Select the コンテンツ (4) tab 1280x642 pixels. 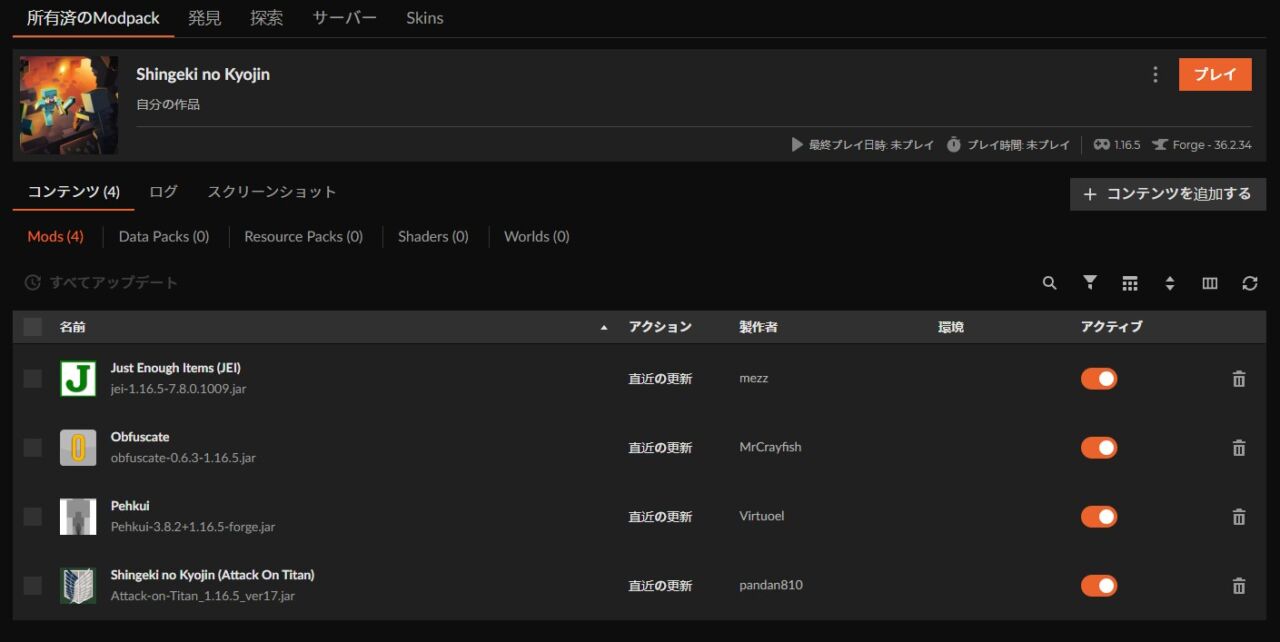click(x=74, y=192)
